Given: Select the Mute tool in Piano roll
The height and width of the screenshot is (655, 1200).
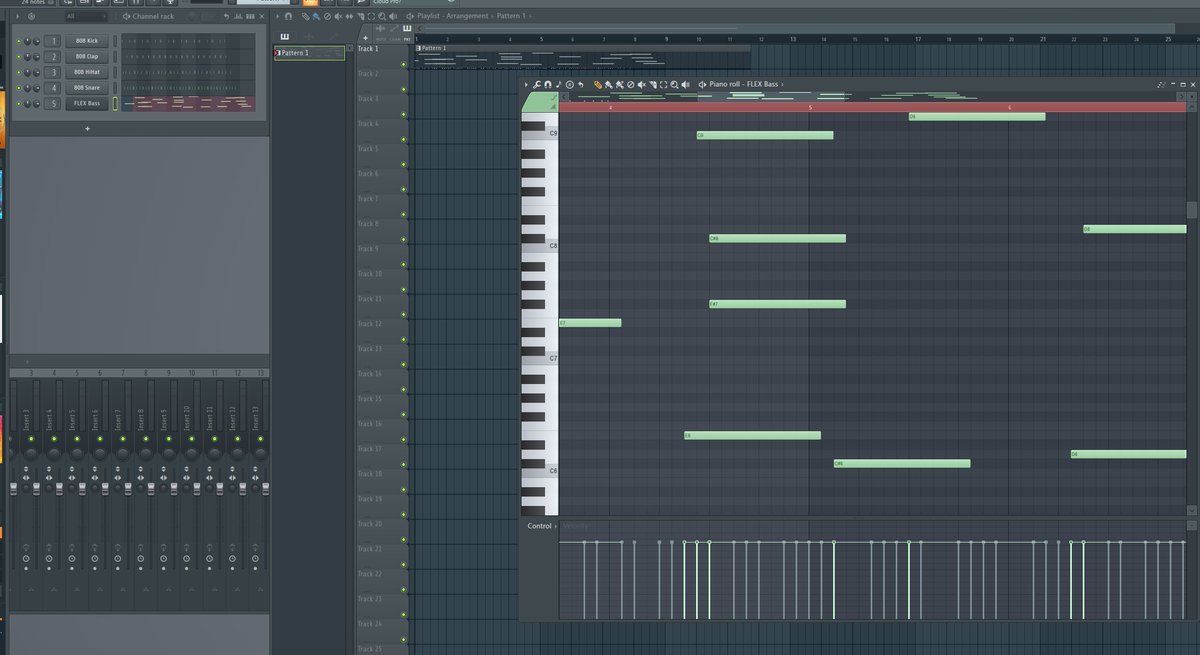Looking at the screenshot, I should pos(642,85).
